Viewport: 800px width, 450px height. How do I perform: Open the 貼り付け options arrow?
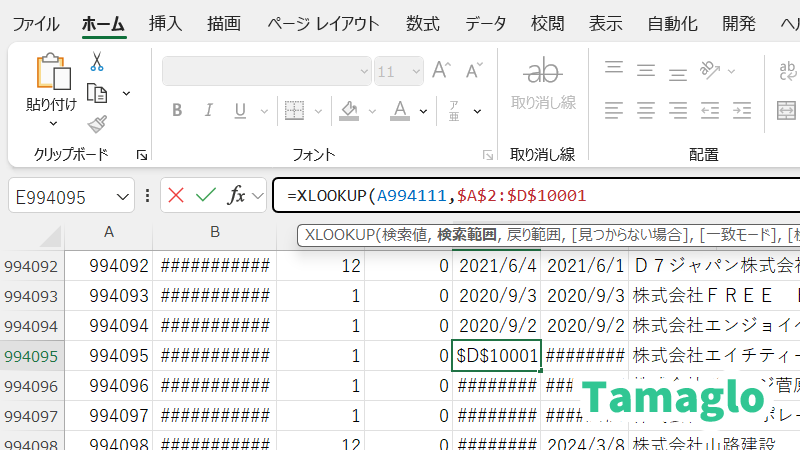[52, 123]
